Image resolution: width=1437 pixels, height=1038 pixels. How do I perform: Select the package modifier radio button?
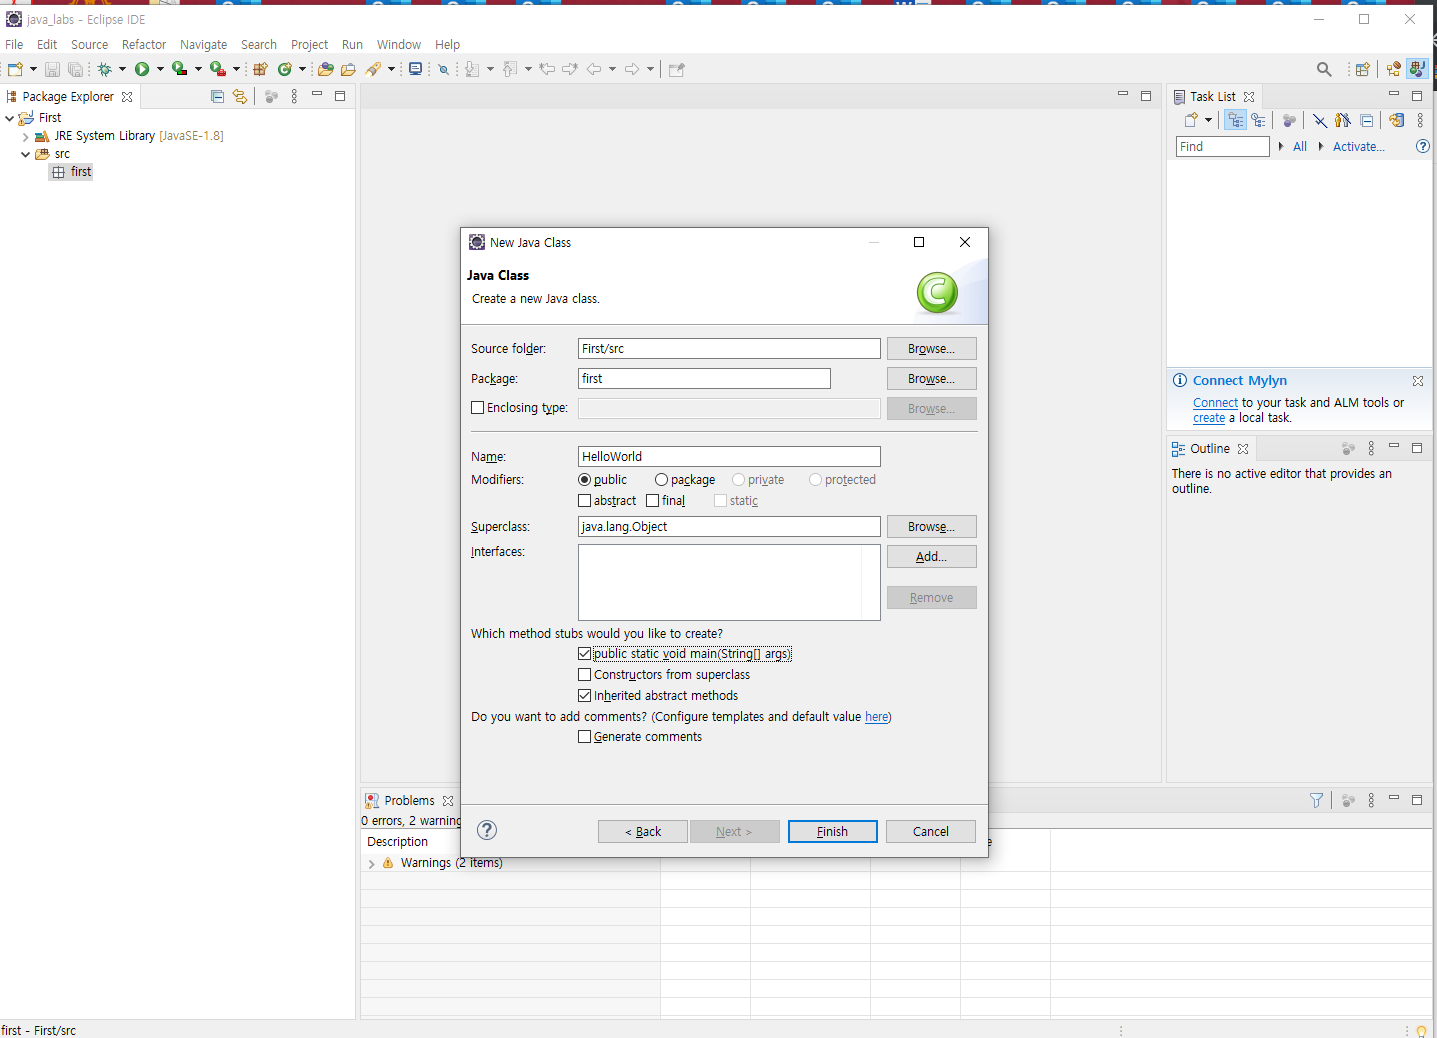[x=661, y=480]
